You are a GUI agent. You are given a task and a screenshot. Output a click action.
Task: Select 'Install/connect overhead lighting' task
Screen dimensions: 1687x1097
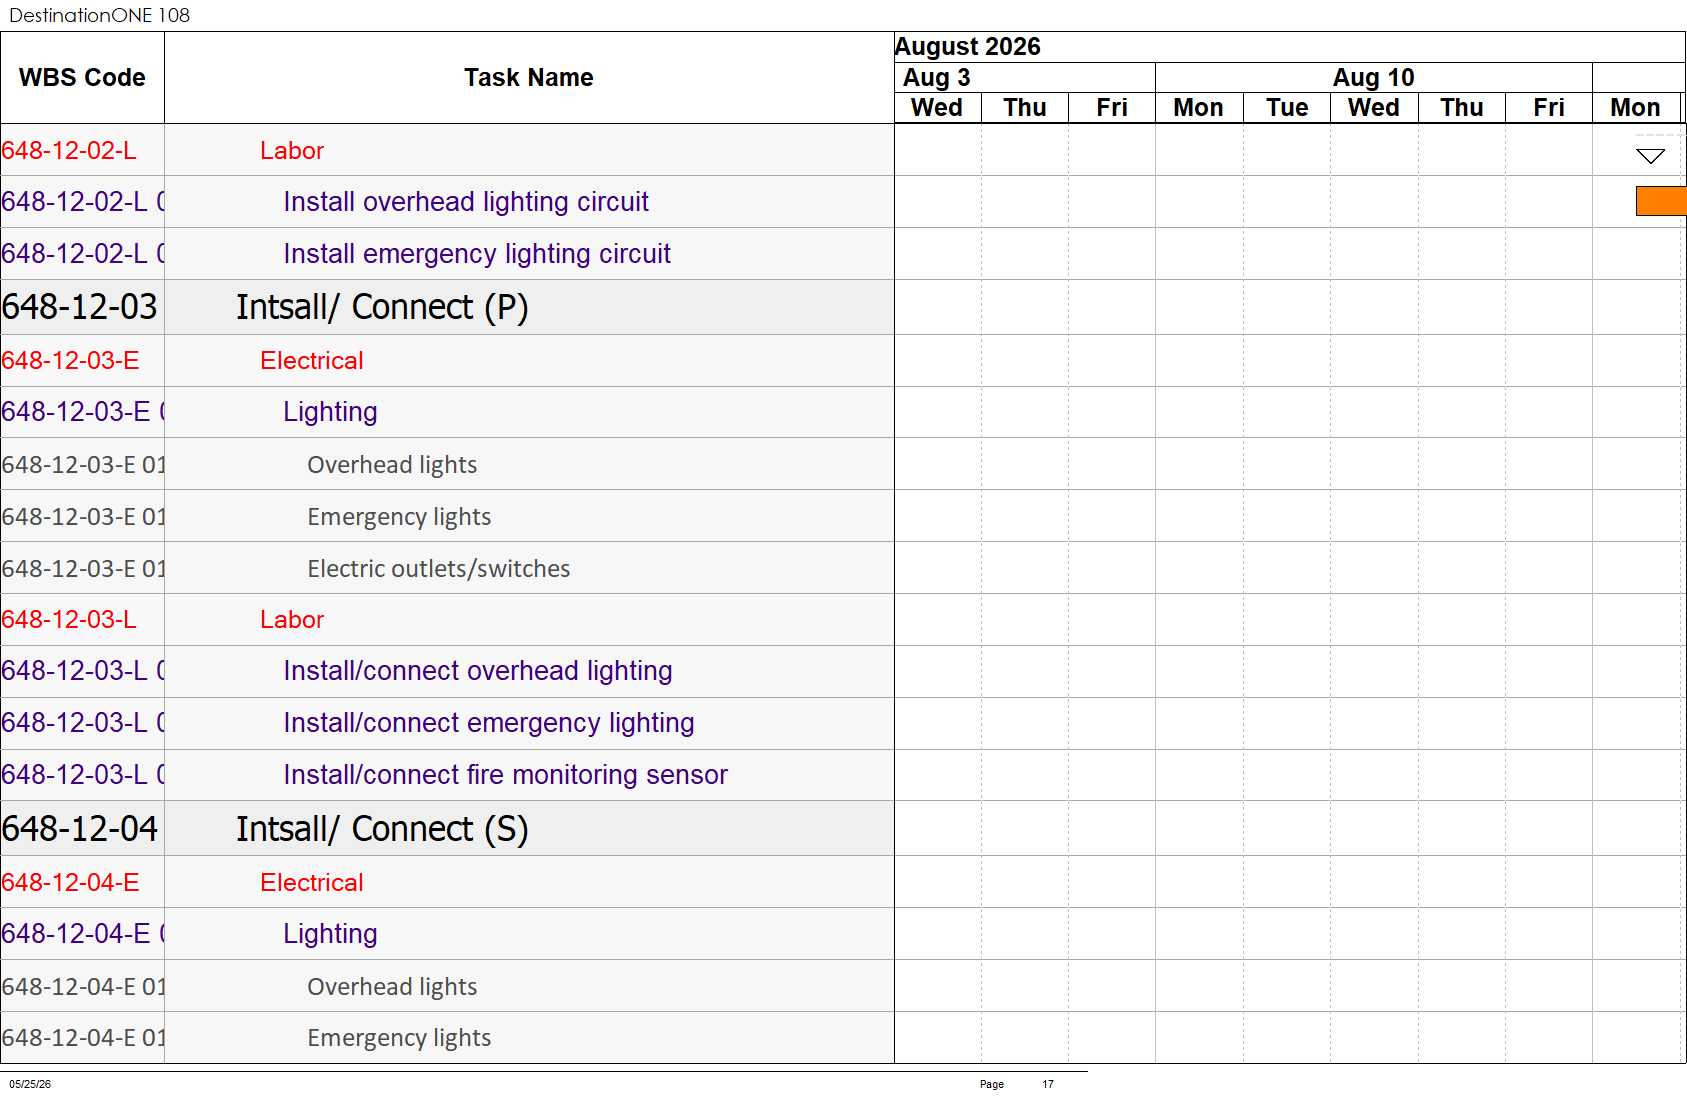478,671
